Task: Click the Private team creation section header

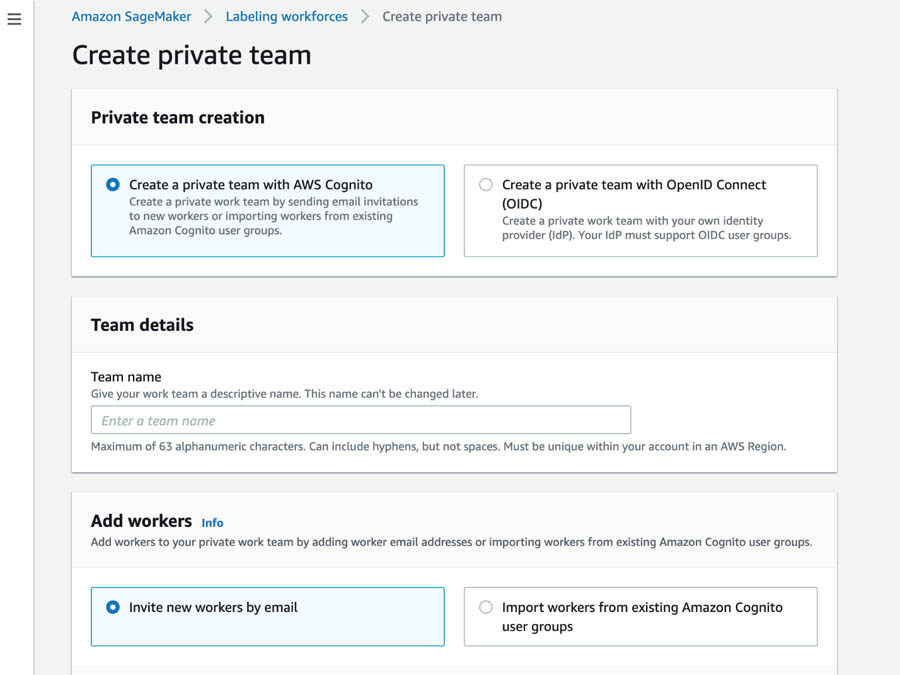Action: pyautogui.click(x=178, y=118)
